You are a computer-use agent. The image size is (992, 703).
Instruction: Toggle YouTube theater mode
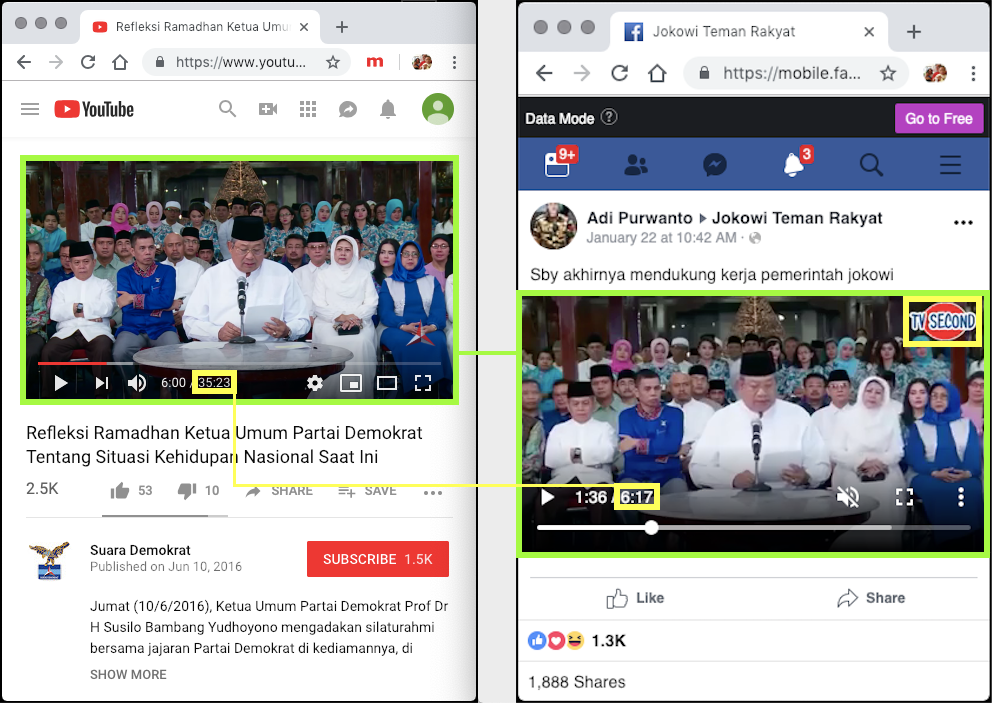click(386, 382)
